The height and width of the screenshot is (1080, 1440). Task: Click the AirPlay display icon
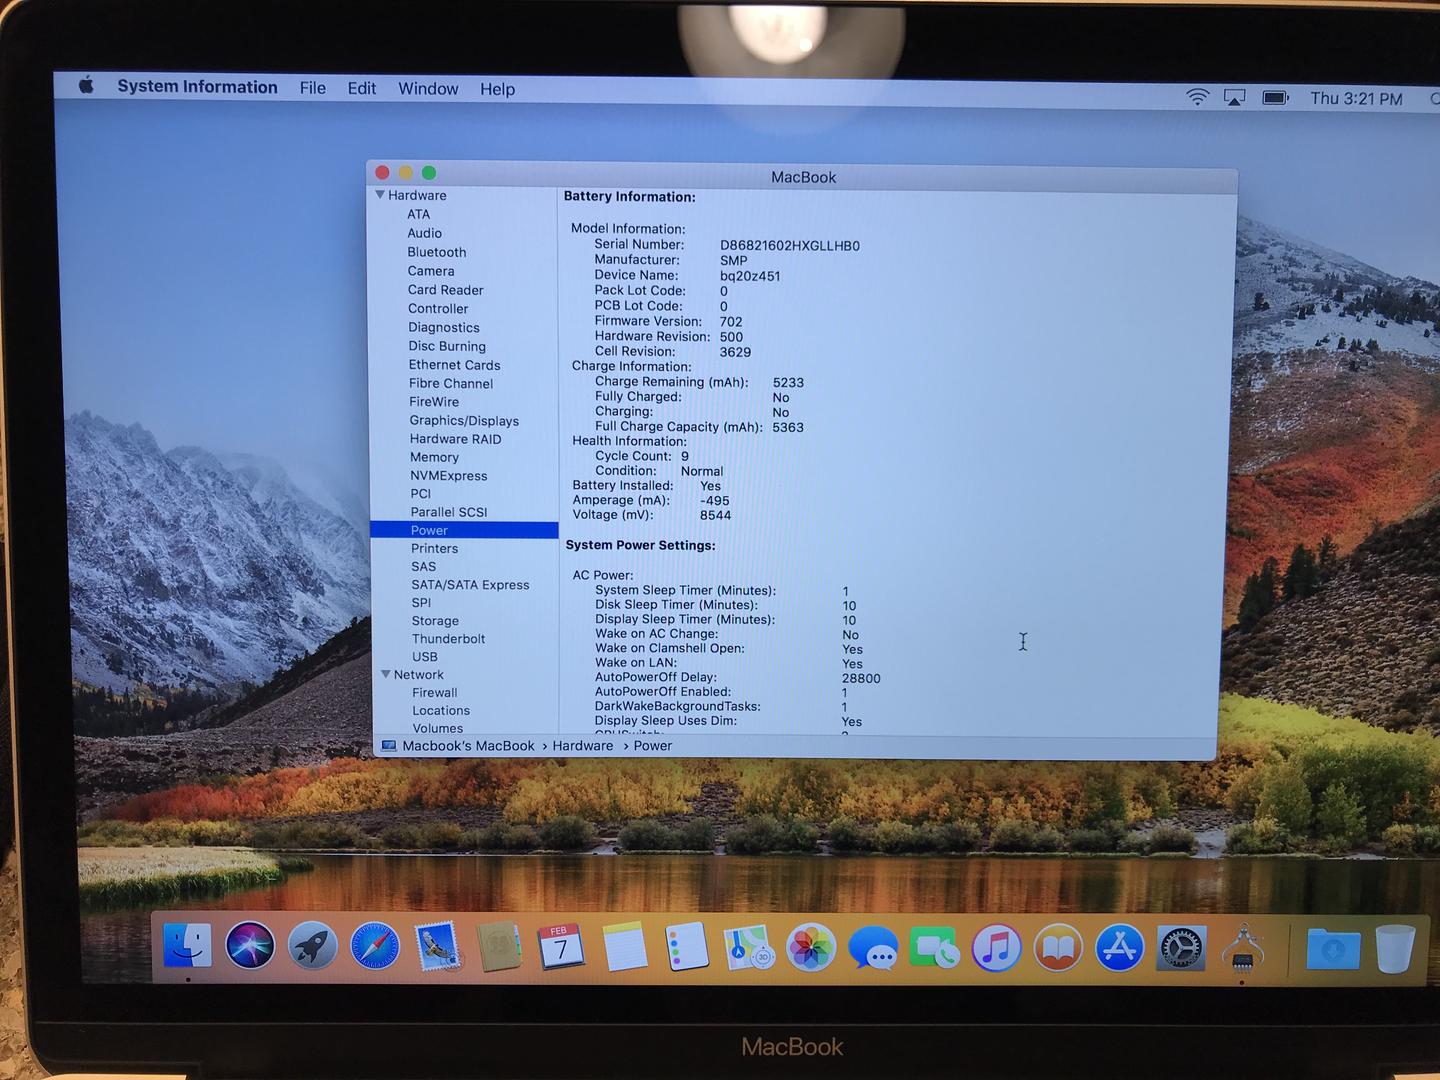pyautogui.click(x=1235, y=98)
